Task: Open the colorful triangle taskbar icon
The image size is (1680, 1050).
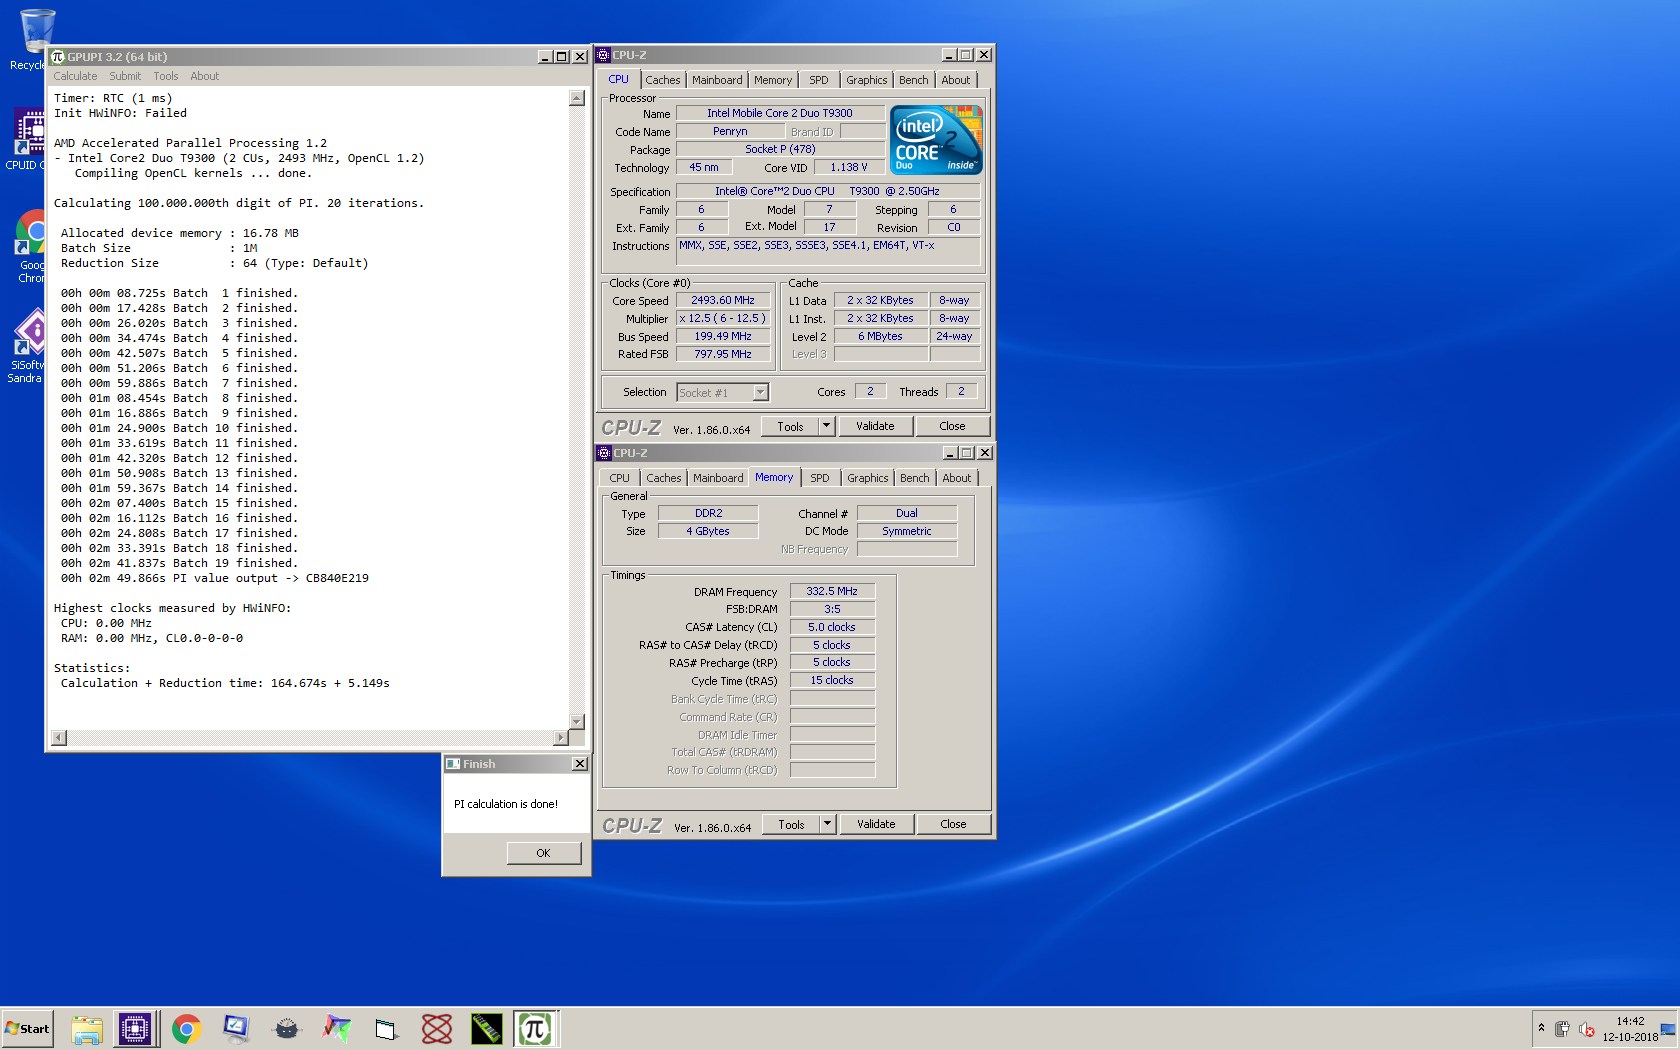Action: (x=336, y=1029)
